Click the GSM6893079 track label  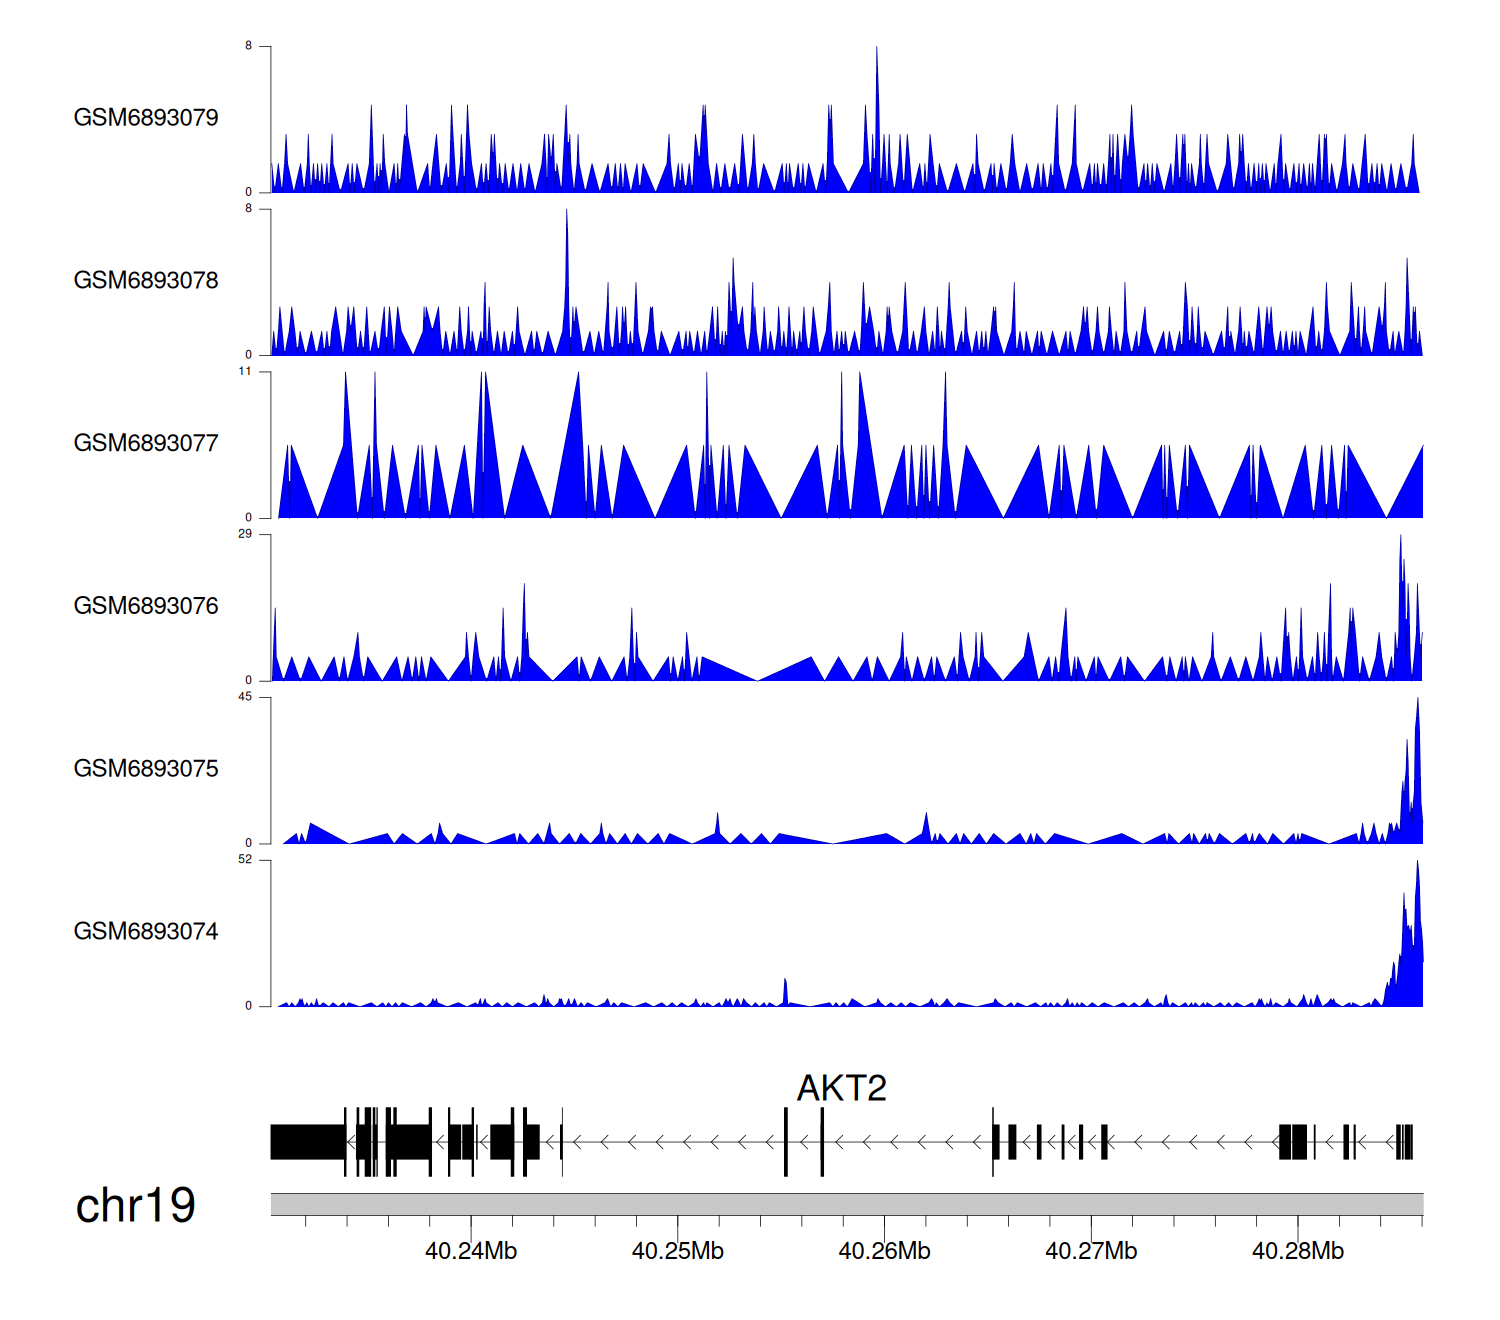click(x=146, y=118)
